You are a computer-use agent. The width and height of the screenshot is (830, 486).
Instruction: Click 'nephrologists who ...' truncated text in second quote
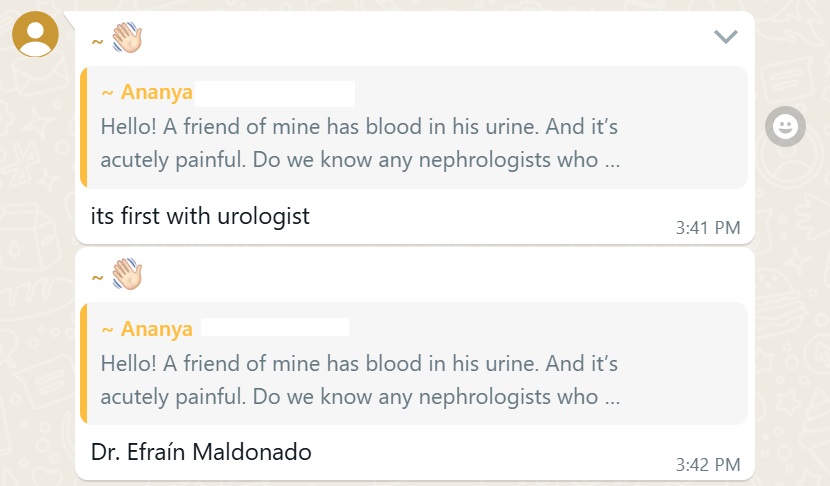tap(519, 397)
